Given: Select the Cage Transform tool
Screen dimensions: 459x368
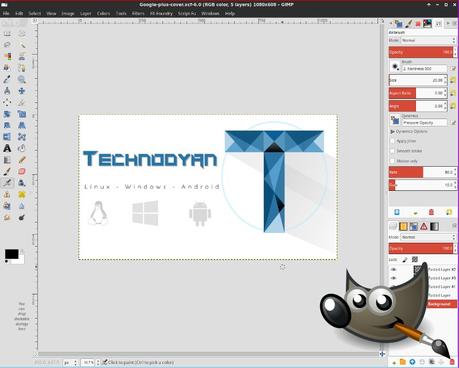Looking at the screenshot, I should pos(22,137).
